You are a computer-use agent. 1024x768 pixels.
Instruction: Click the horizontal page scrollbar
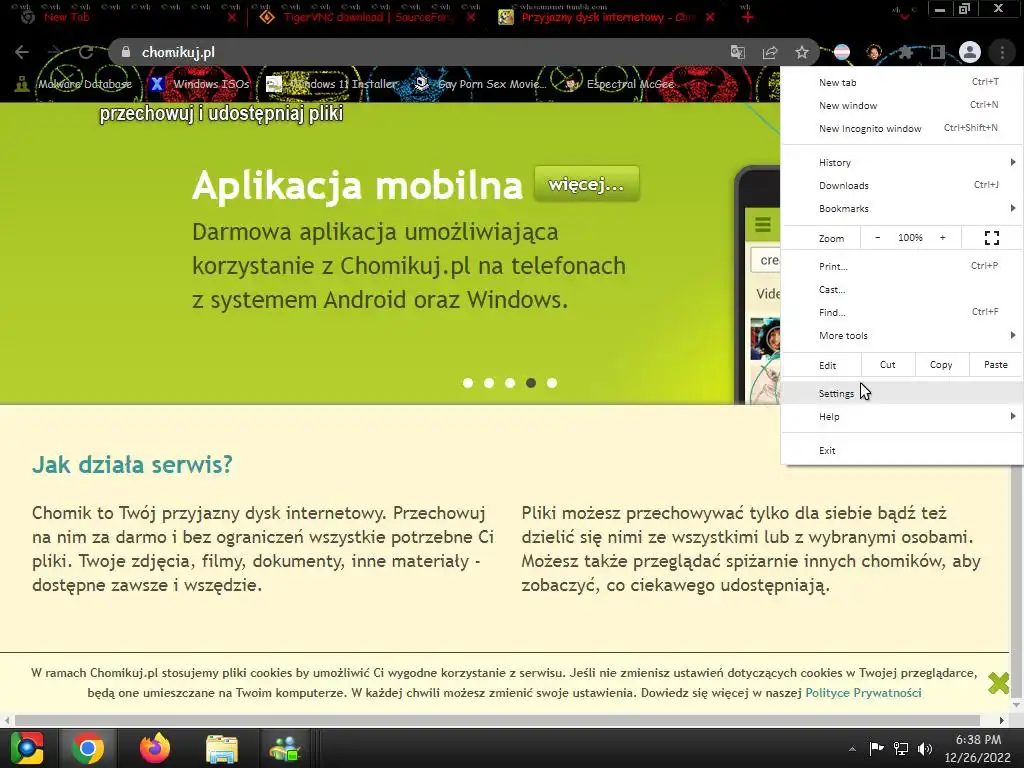click(x=496, y=720)
